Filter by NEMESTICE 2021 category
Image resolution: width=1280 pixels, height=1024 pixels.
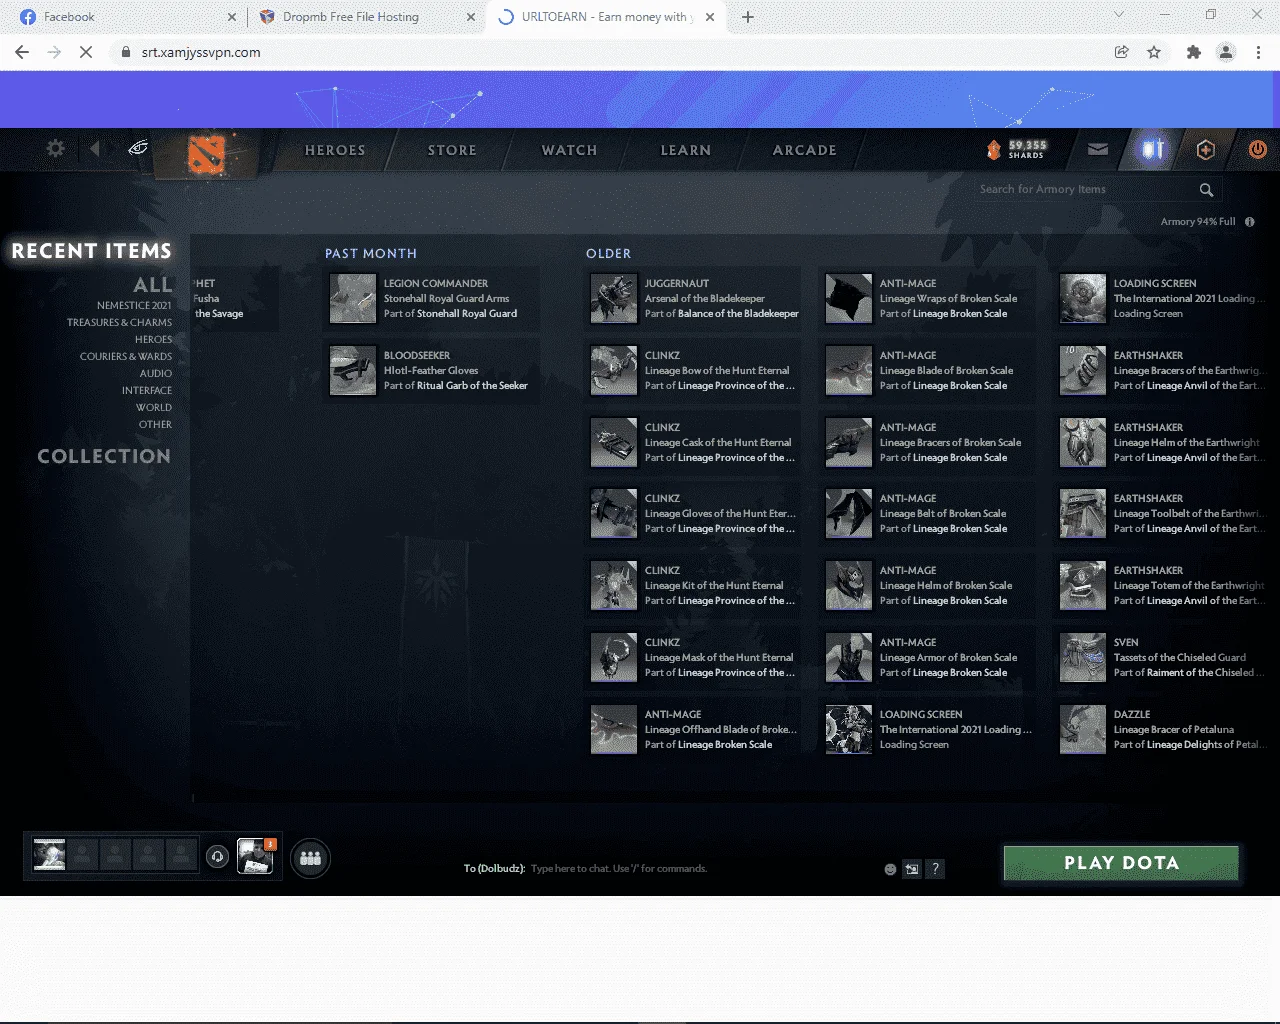point(134,306)
